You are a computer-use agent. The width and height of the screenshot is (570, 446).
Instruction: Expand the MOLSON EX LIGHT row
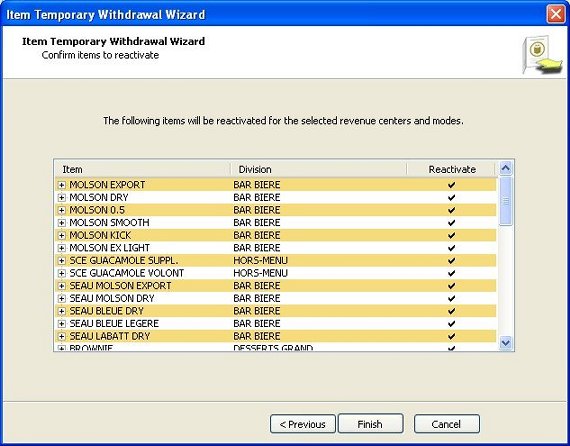[61, 248]
